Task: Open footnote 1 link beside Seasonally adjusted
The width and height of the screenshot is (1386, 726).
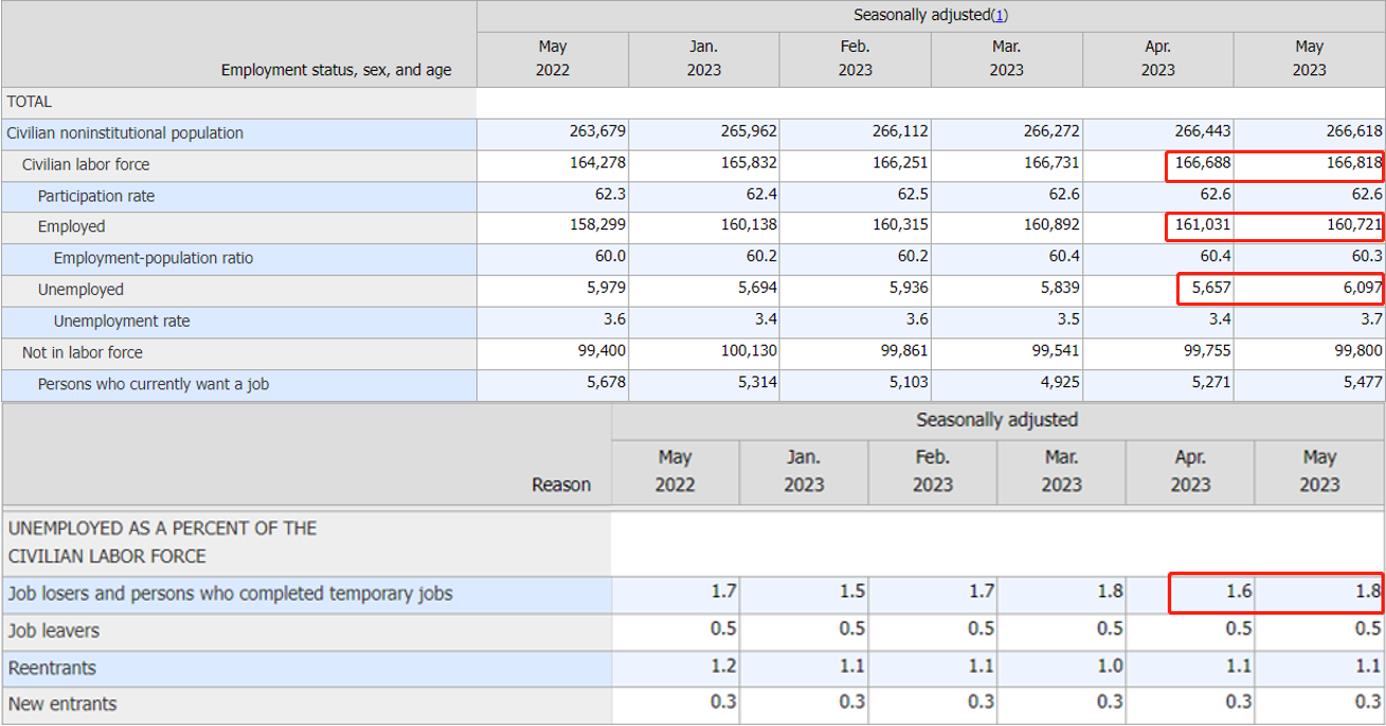Action: click(1000, 15)
